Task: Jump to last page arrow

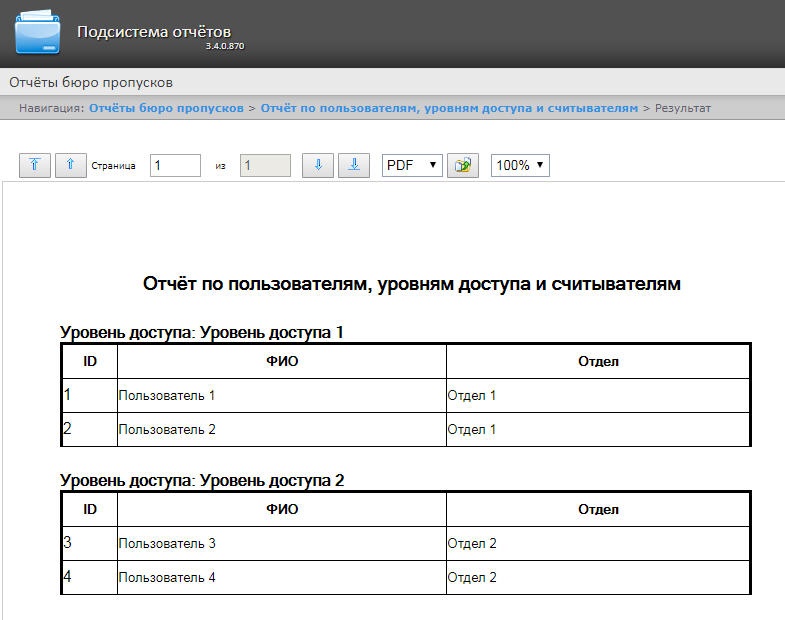Action: click(354, 165)
